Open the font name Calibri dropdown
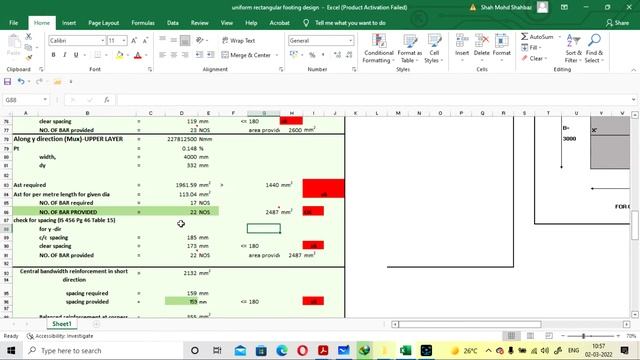This screenshot has height=360, width=640. click(102, 41)
